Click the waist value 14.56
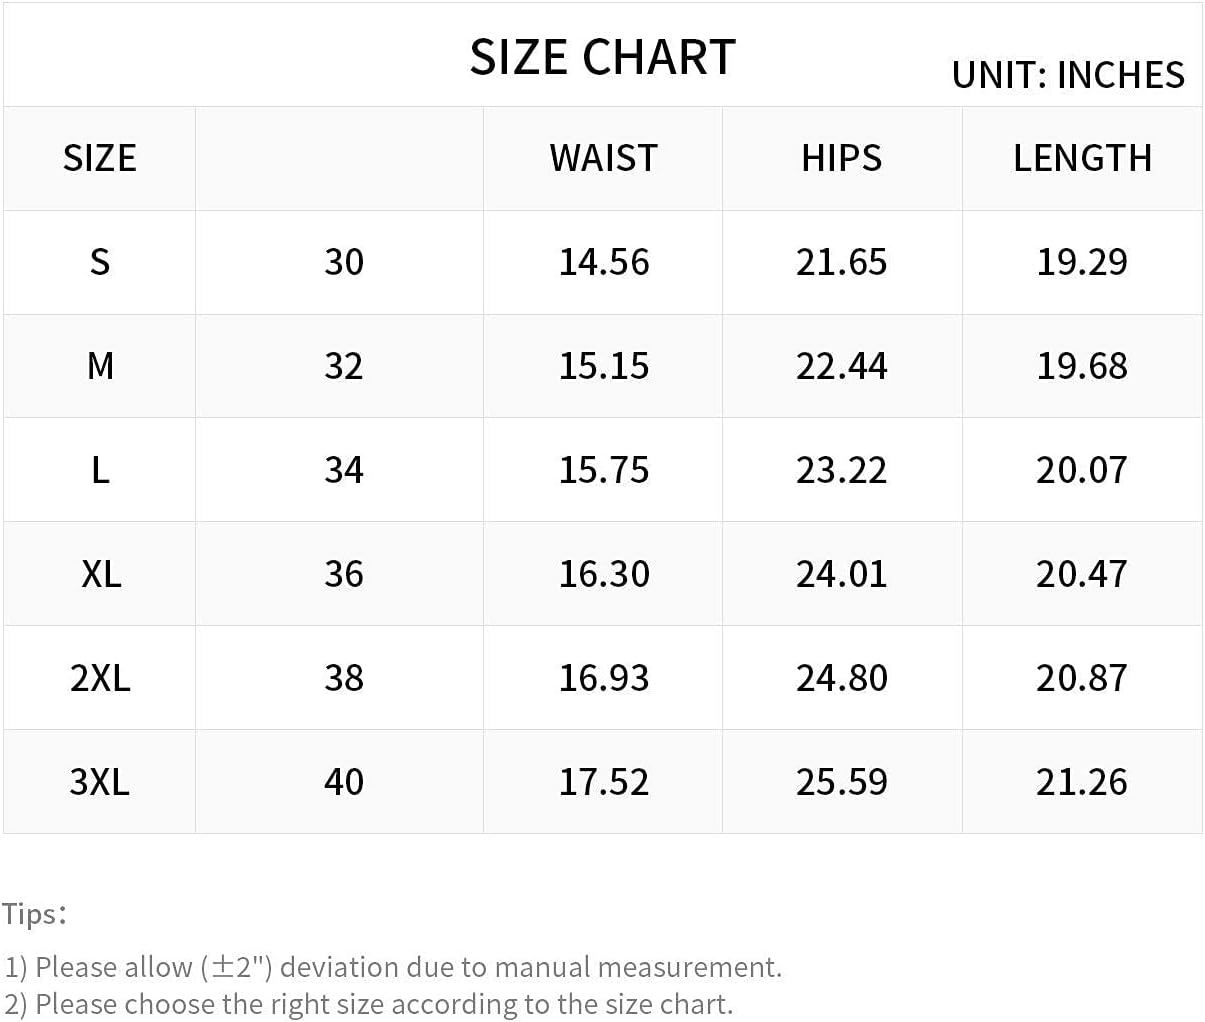Image resolution: width=1205 pixels, height=1022 pixels. (604, 262)
